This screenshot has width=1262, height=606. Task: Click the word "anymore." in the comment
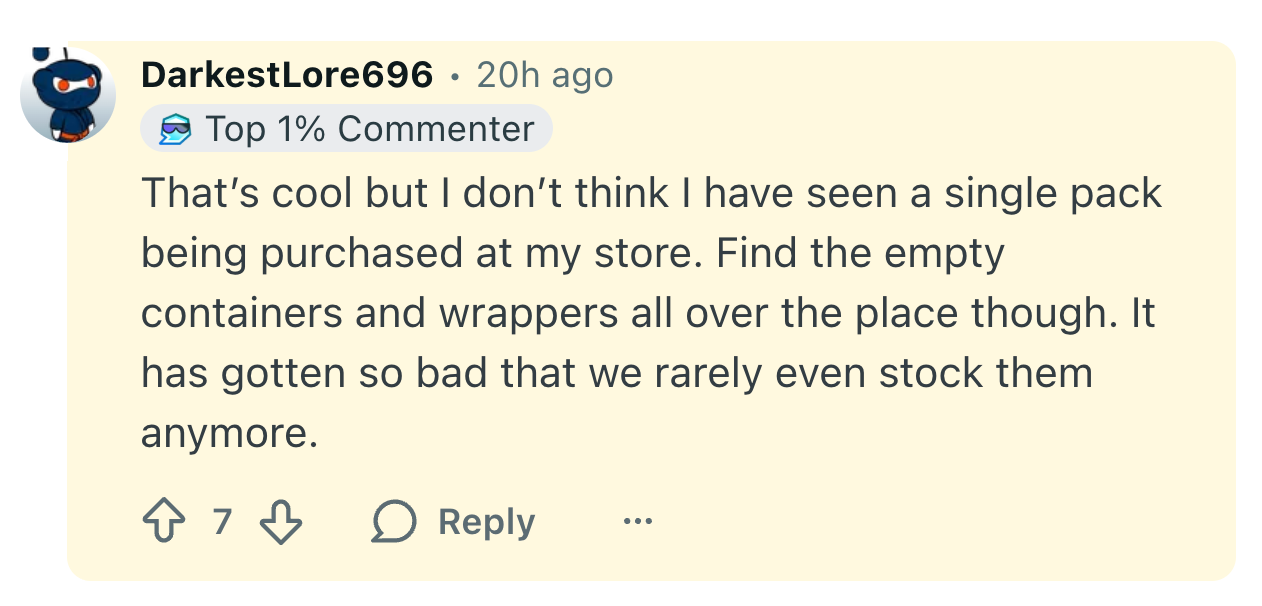click(x=229, y=434)
